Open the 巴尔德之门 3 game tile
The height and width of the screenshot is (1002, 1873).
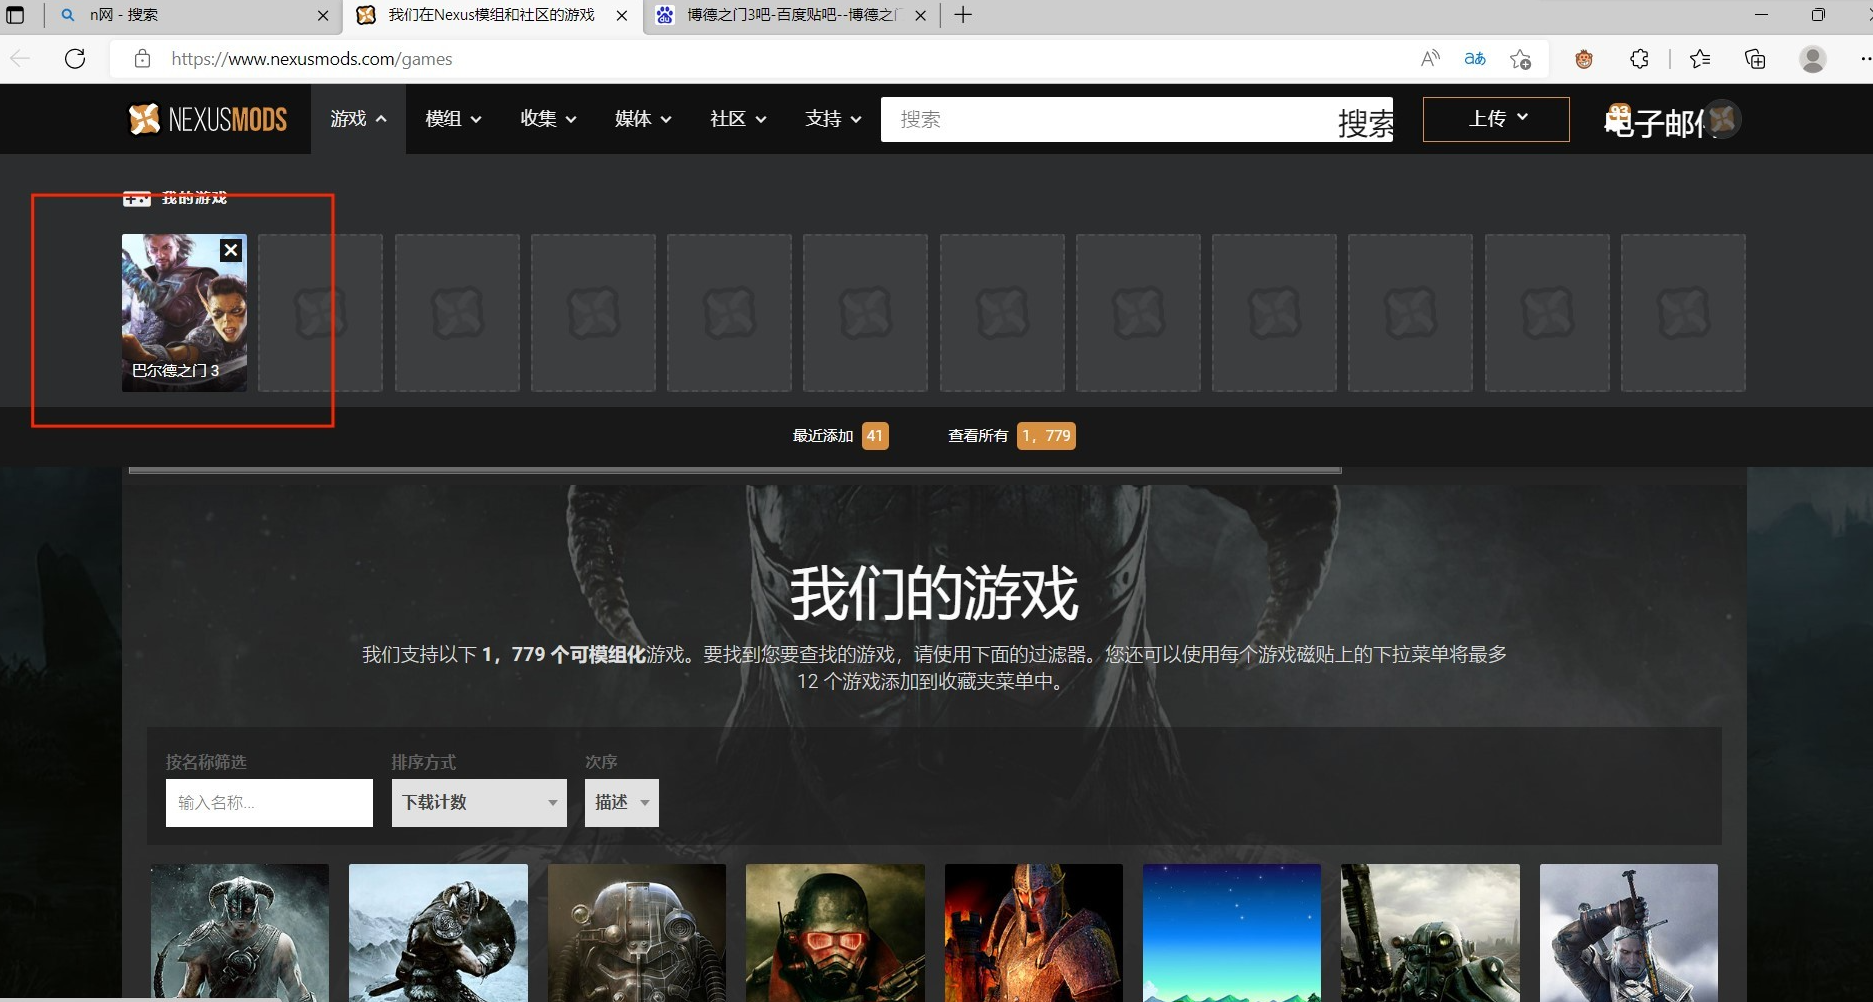click(x=184, y=313)
